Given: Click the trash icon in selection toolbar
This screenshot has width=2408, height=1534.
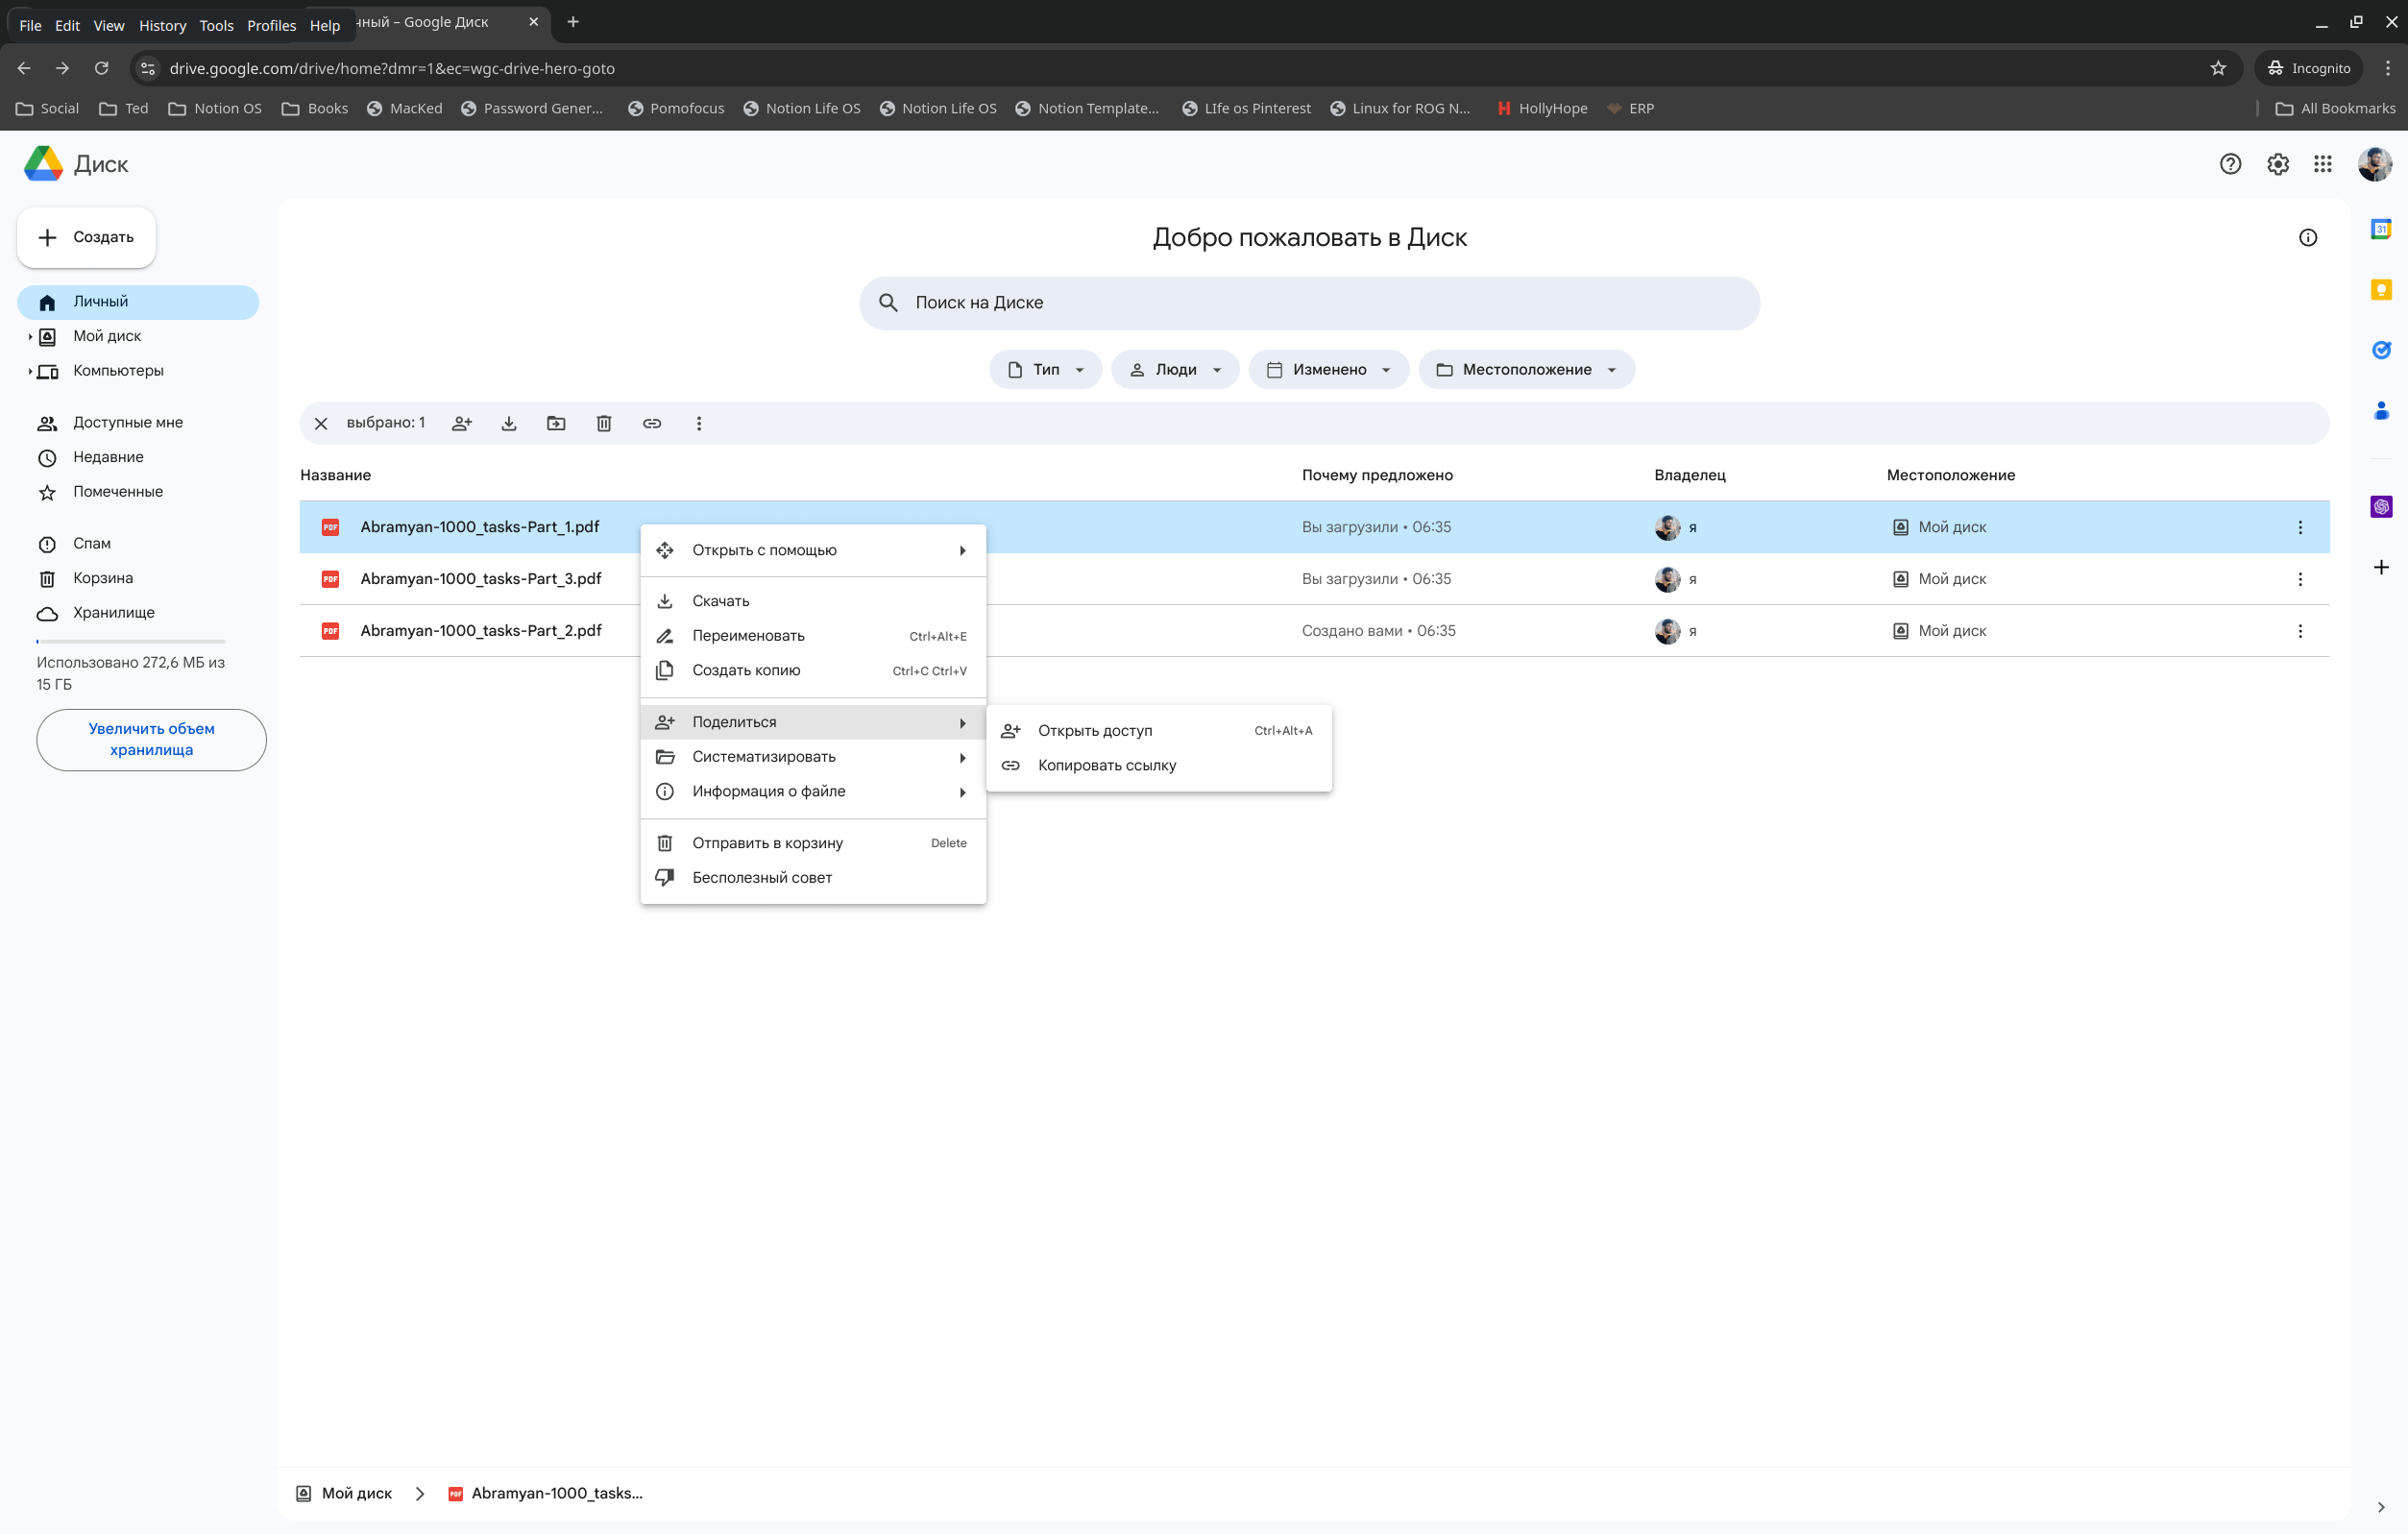Looking at the screenshot, I should pos(604,423).
